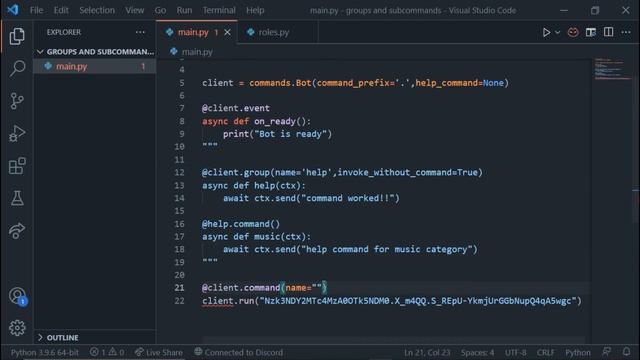The image size is (640, 360).
Task: Start Live Share from status bar
Action: point(159,352)
